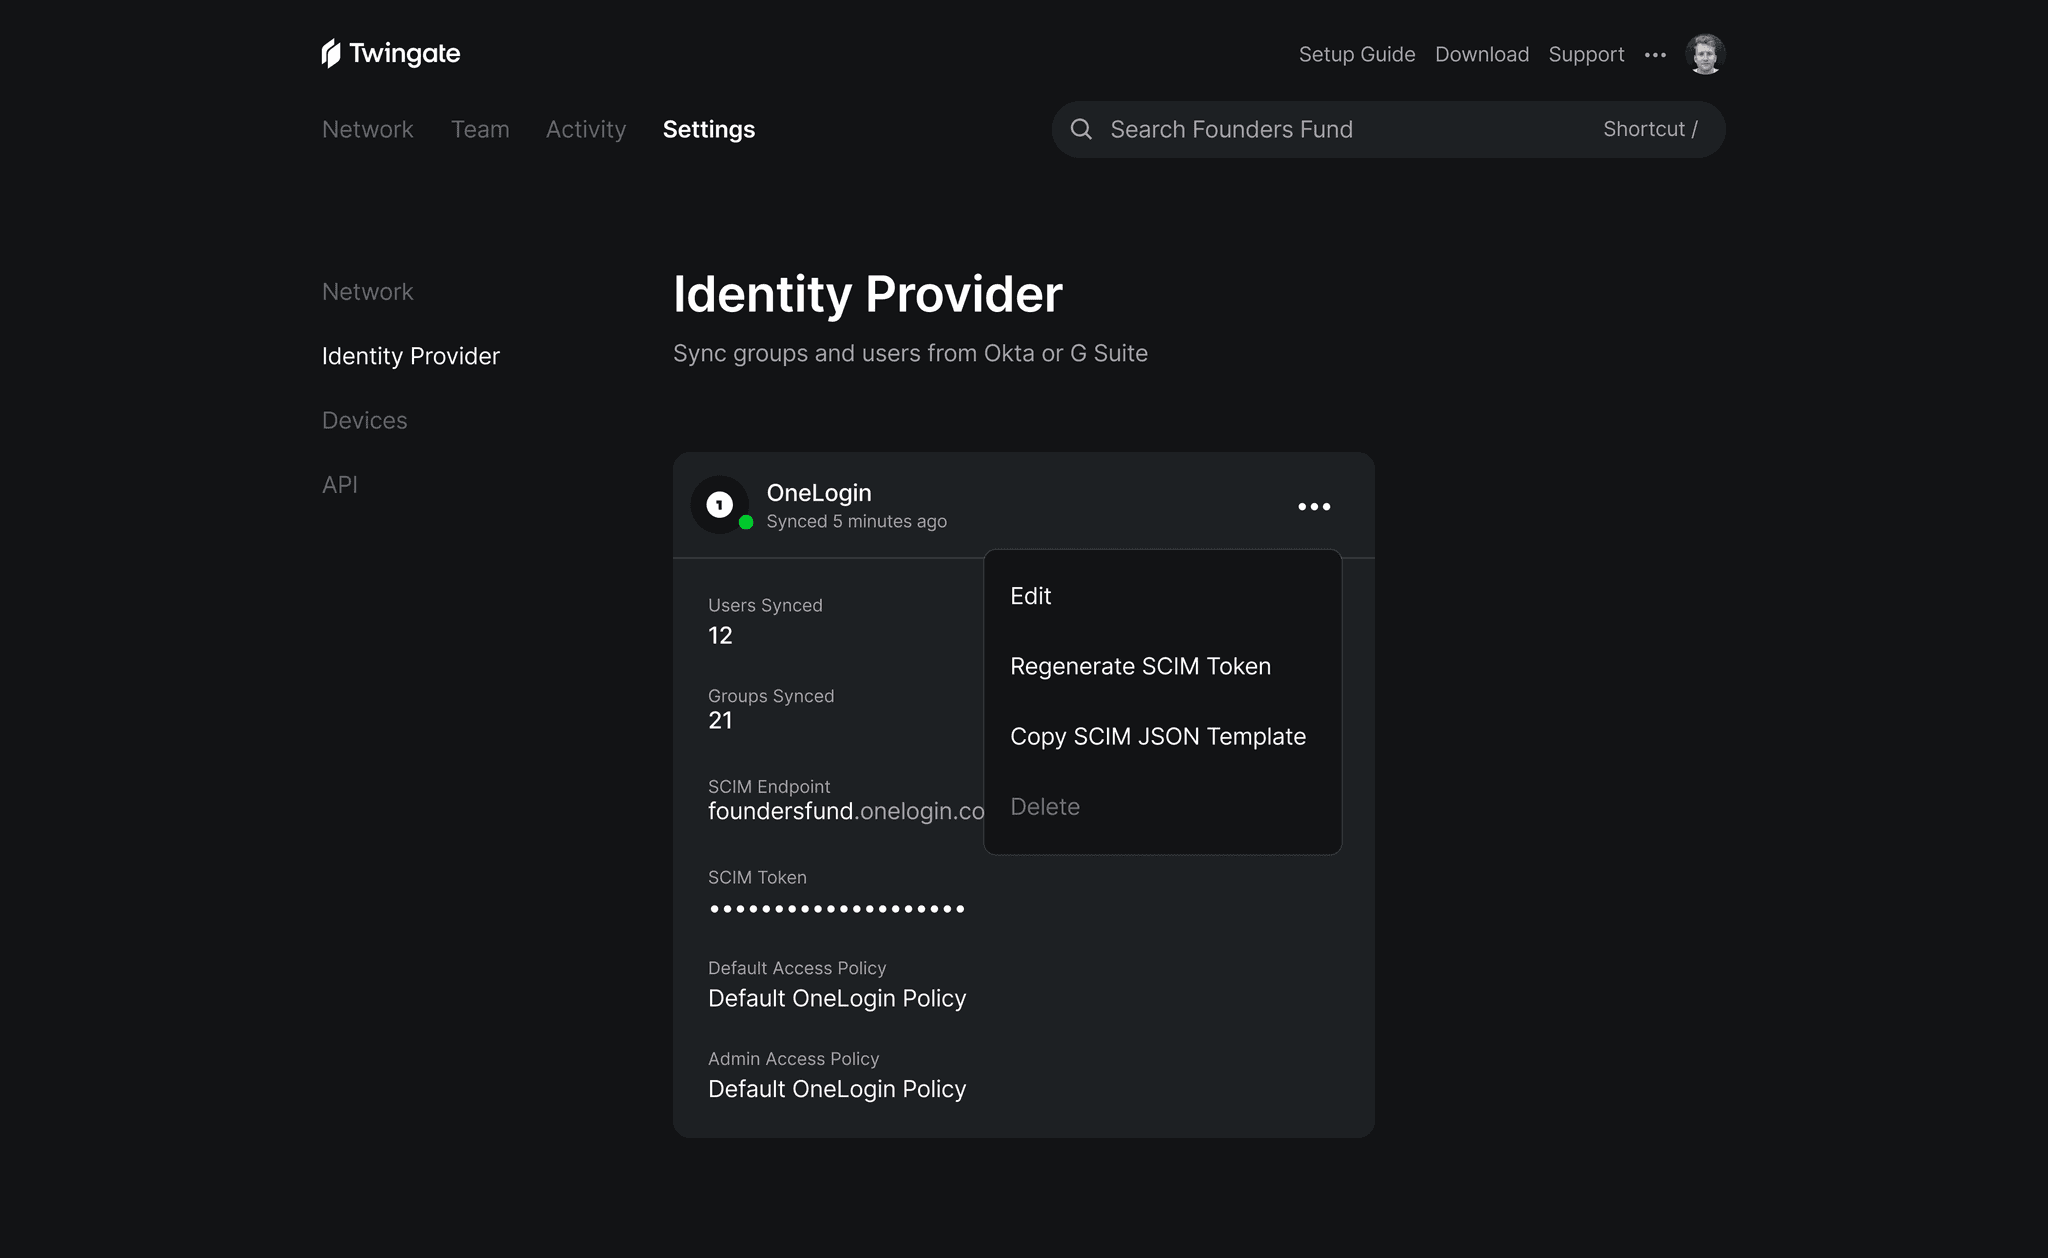The width and height of the screenshot is (2048, 1258).
Task: Open Devices settings in sidebar
Action: pos(364,420)
